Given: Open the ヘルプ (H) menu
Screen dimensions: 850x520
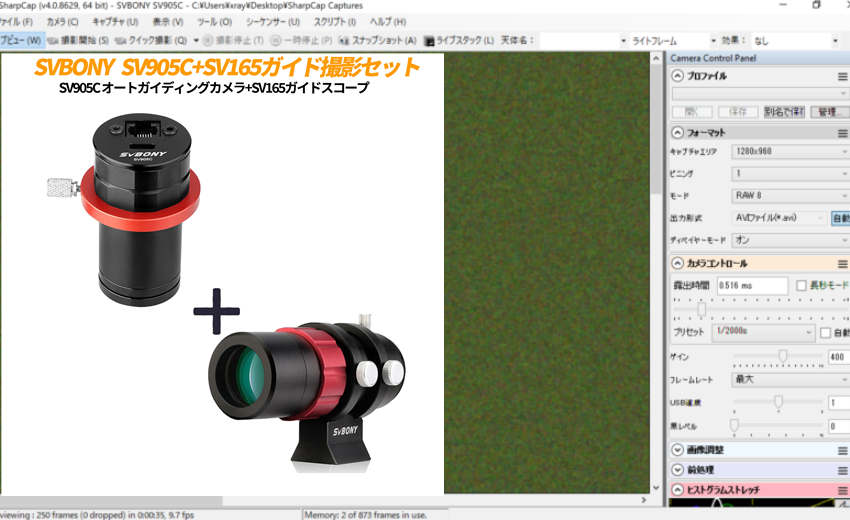Looking at the screenshot, I should coord(388,22).
